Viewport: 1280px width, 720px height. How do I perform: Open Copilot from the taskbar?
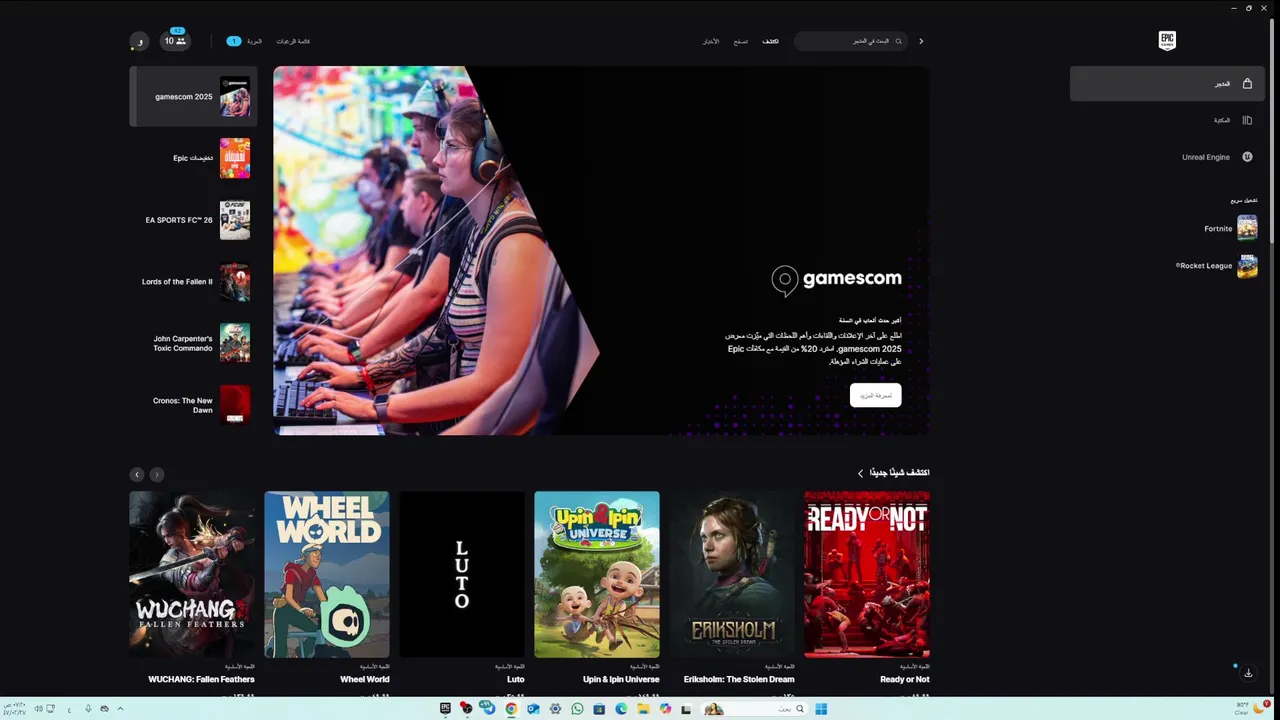665,709
